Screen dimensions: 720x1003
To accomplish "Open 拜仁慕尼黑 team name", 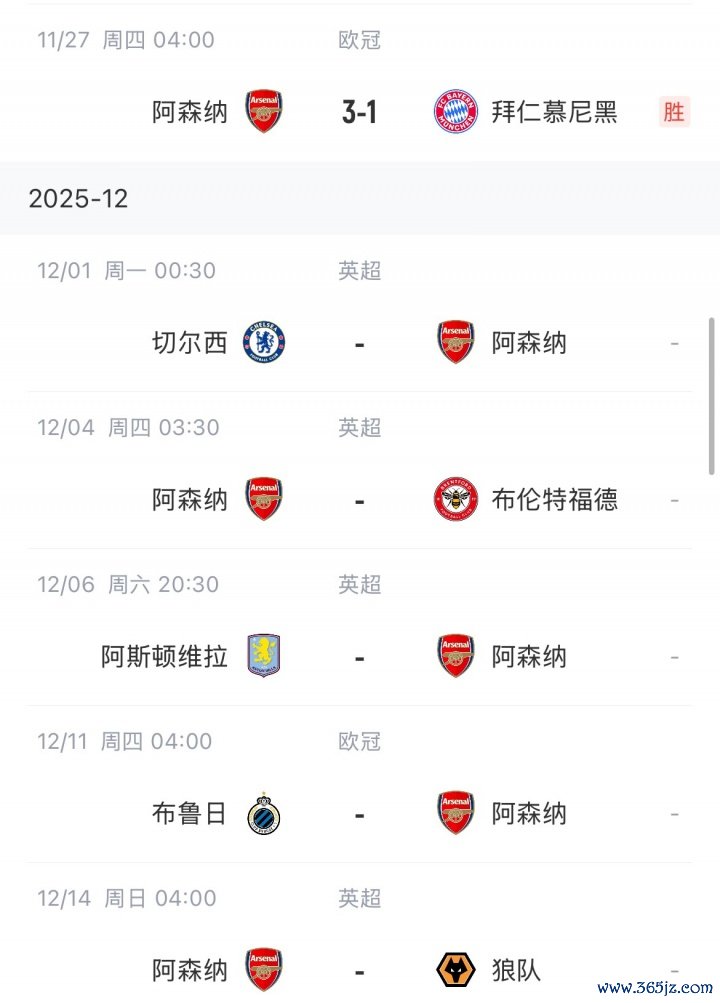I will (x=554, y=112).
